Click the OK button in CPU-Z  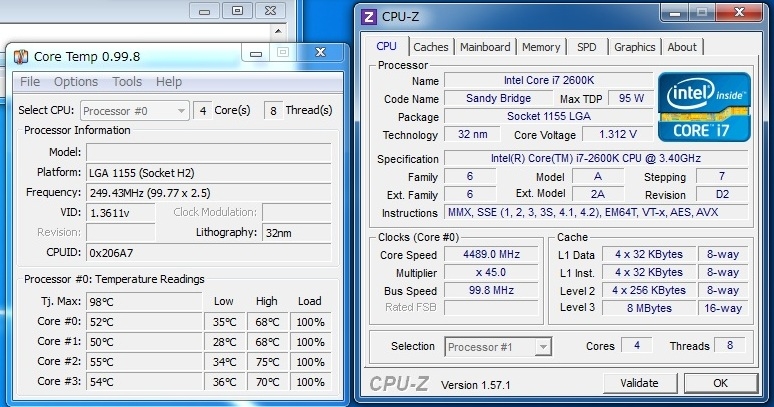coord(720,383)
